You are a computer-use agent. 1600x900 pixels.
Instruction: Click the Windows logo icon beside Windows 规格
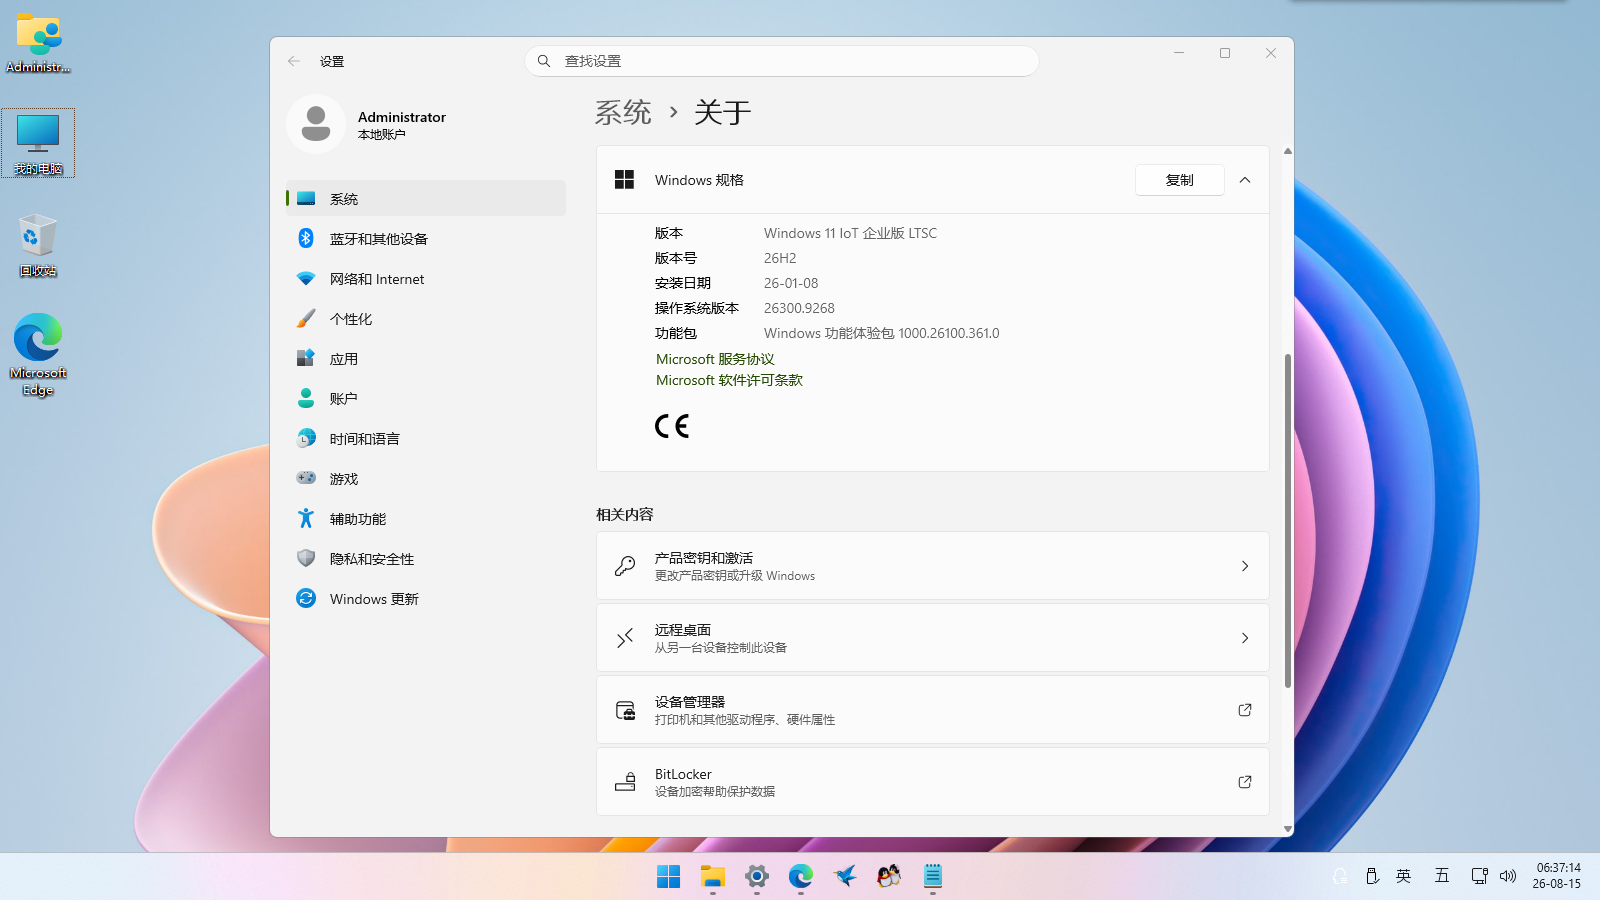tap(625, 180)
